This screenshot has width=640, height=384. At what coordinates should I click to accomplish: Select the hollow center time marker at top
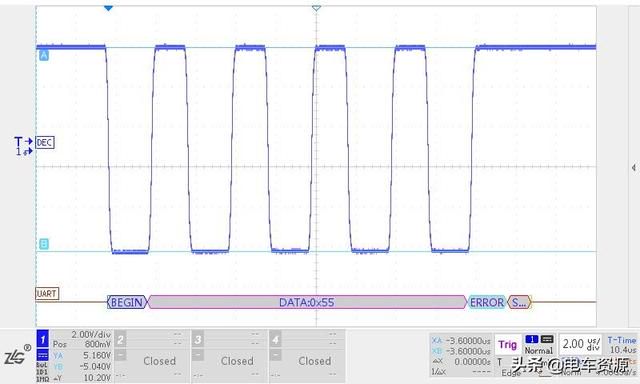[316, 8]
